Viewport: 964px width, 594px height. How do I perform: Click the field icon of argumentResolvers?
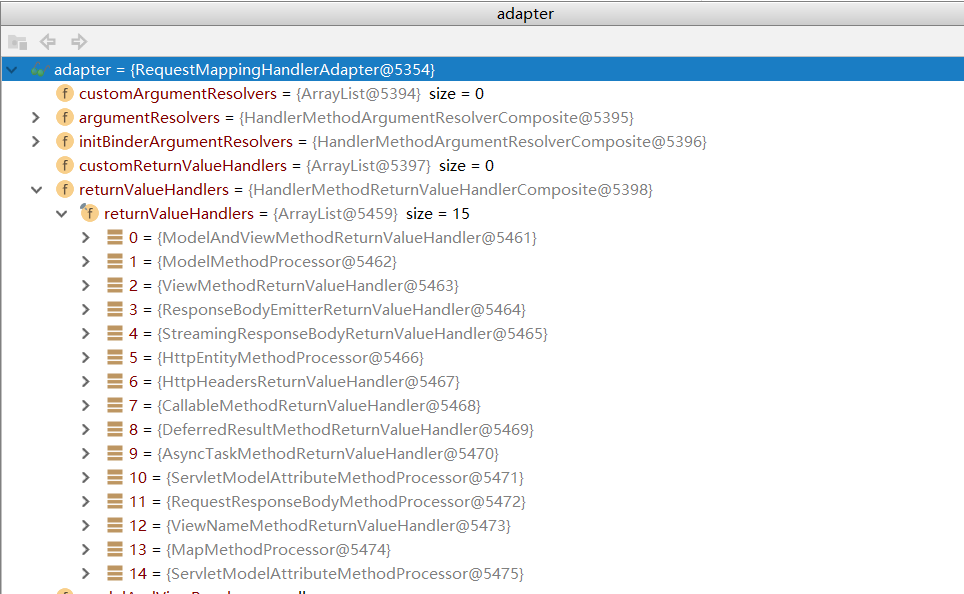tap(65, 117)
